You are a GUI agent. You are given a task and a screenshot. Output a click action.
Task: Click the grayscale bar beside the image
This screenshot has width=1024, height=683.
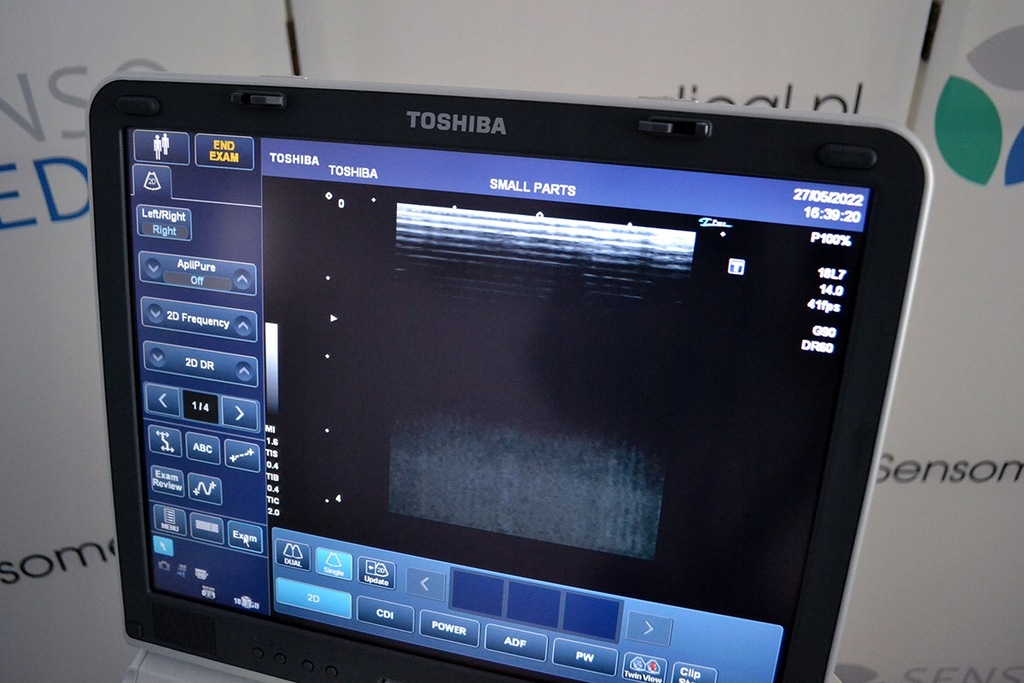point(271,368)
